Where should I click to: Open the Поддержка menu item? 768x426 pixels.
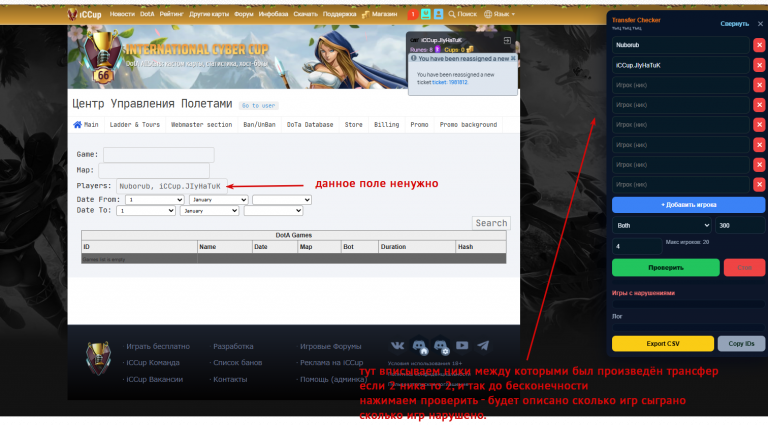(339, 14)
